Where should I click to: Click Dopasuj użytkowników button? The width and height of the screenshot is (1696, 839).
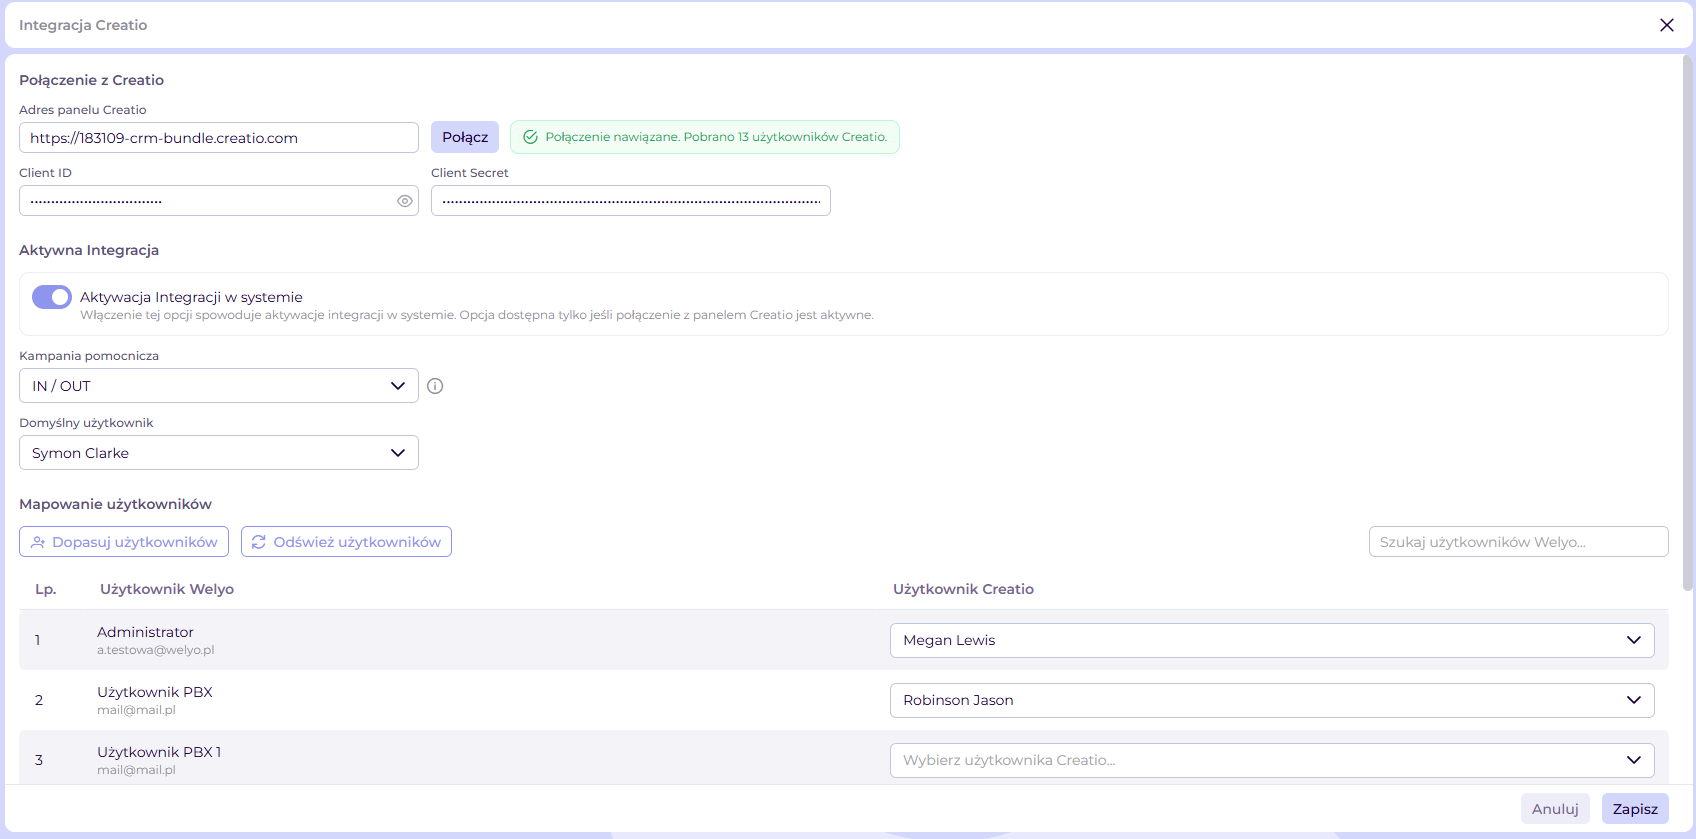pyautogui.click(x=124, y=542)
